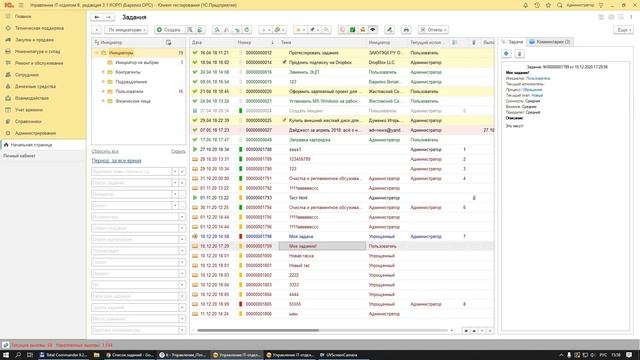This screenshot has width=640, height=360.
Task: Click the Скрыть link in filter panel
Action: point(178,151)
